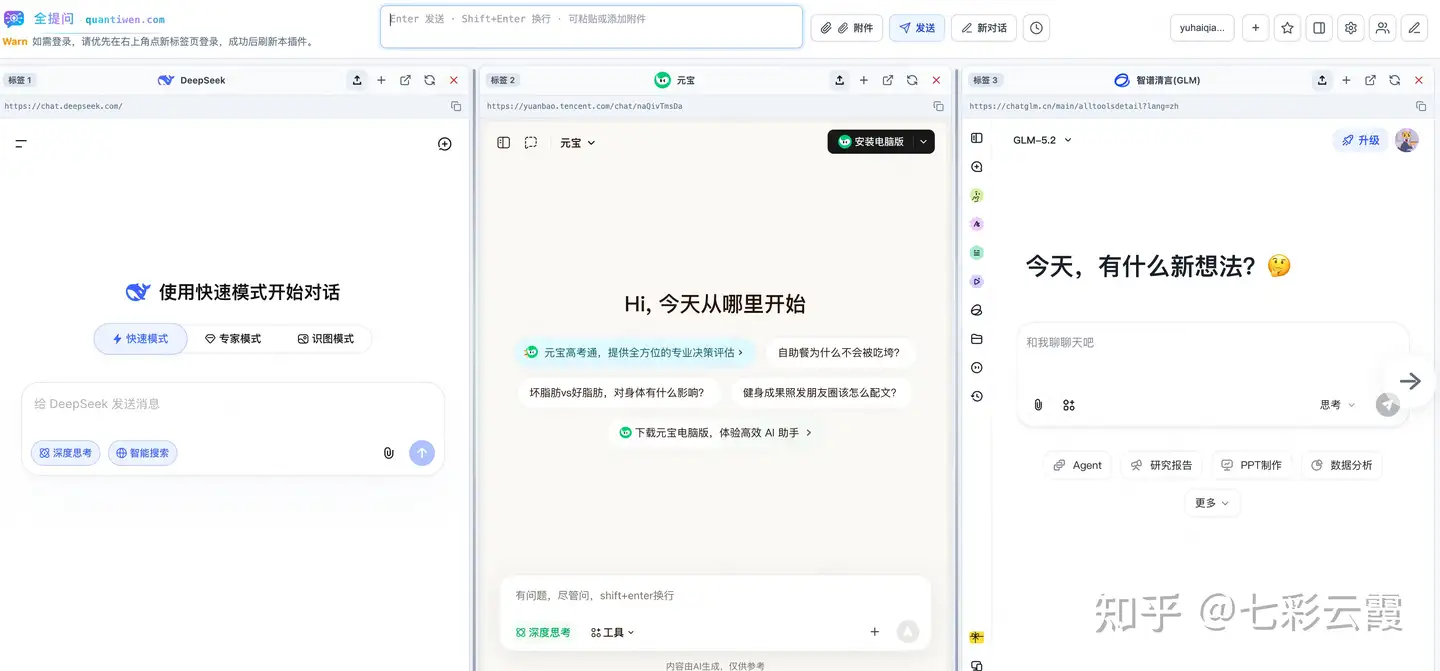The height and width of the screenshot is (671, 1440).
Task: Click plus icon in 元宝 input box
Action: [875, 631]
